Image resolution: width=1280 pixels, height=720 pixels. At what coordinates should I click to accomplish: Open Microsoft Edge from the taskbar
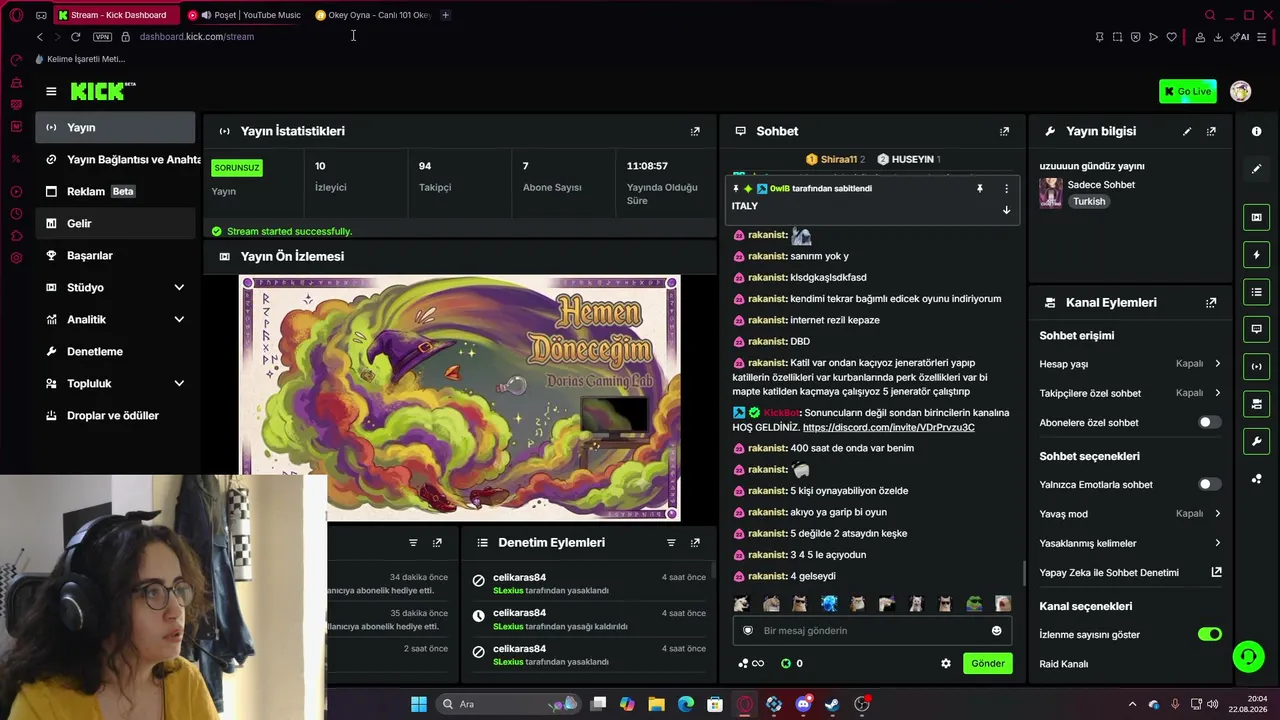(x=686, y=704)
